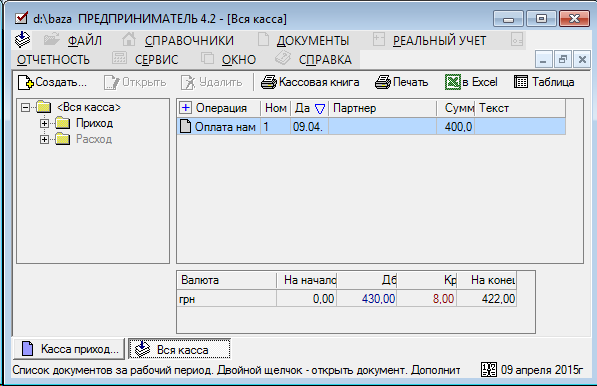Click the new document icon of Создать
Image resolution: width=597 pixels, height=386 pixels.
point(25,82)
